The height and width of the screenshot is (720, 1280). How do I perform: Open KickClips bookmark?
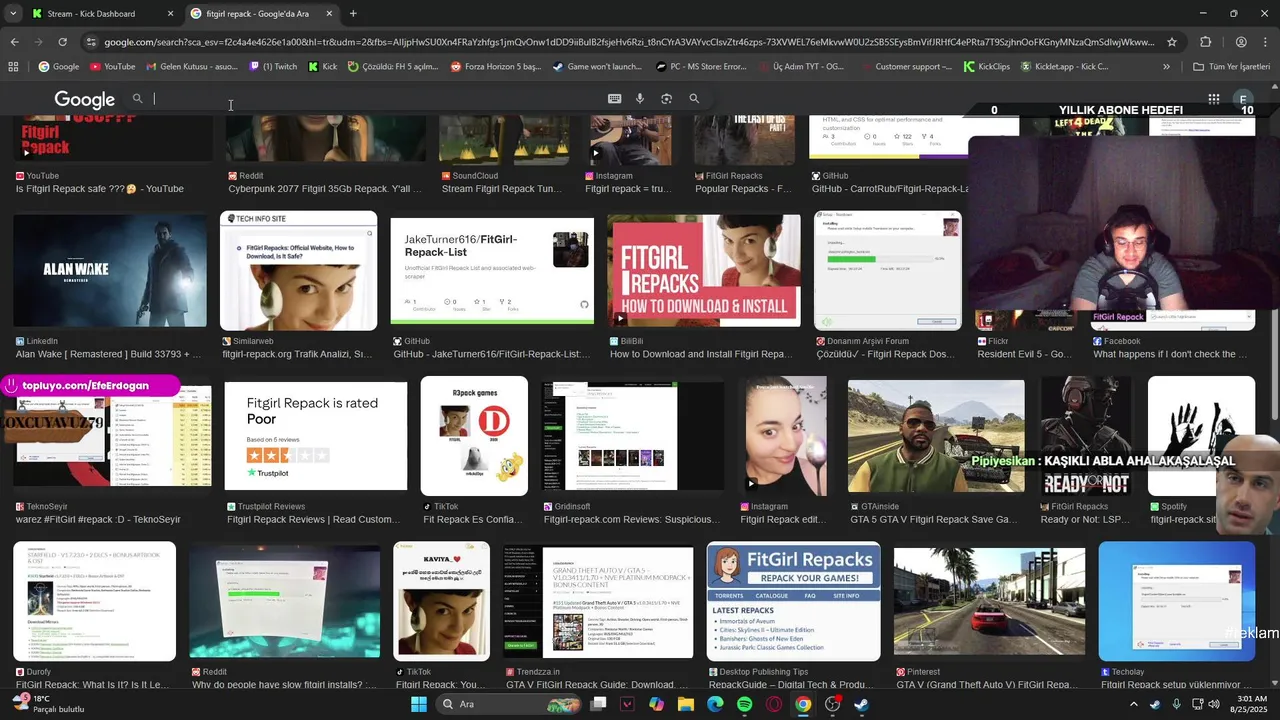pyautogui.click(x=986, y=67)
